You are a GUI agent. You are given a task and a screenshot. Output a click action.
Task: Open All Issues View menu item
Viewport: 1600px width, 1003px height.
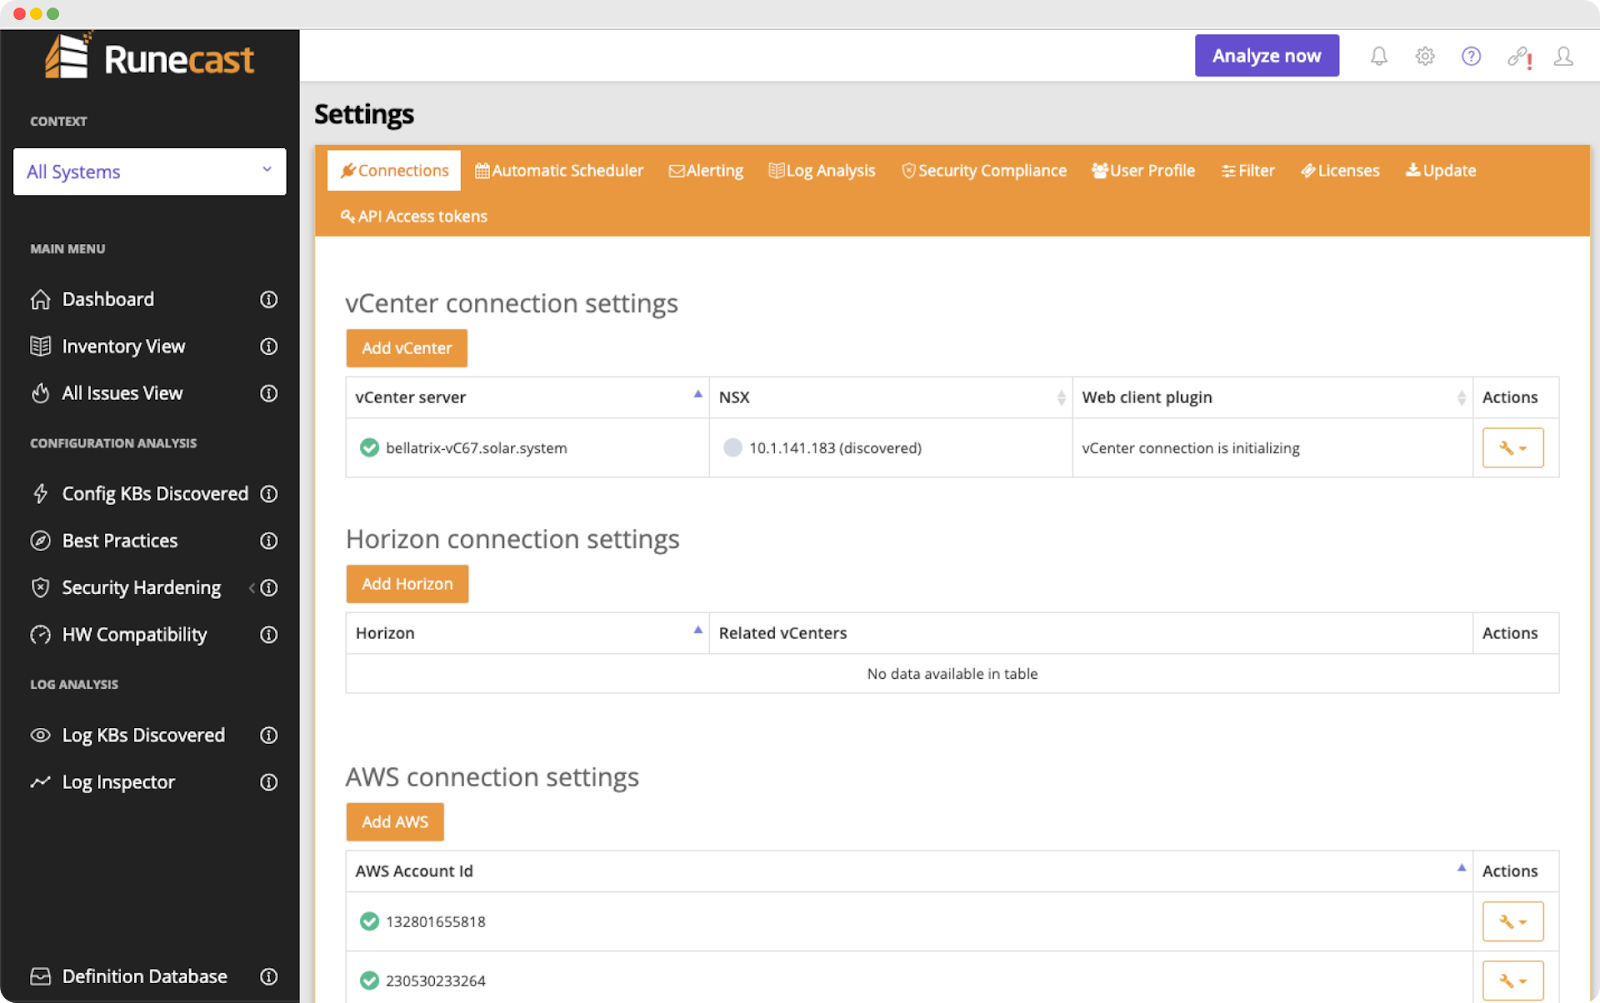(122, 393)
